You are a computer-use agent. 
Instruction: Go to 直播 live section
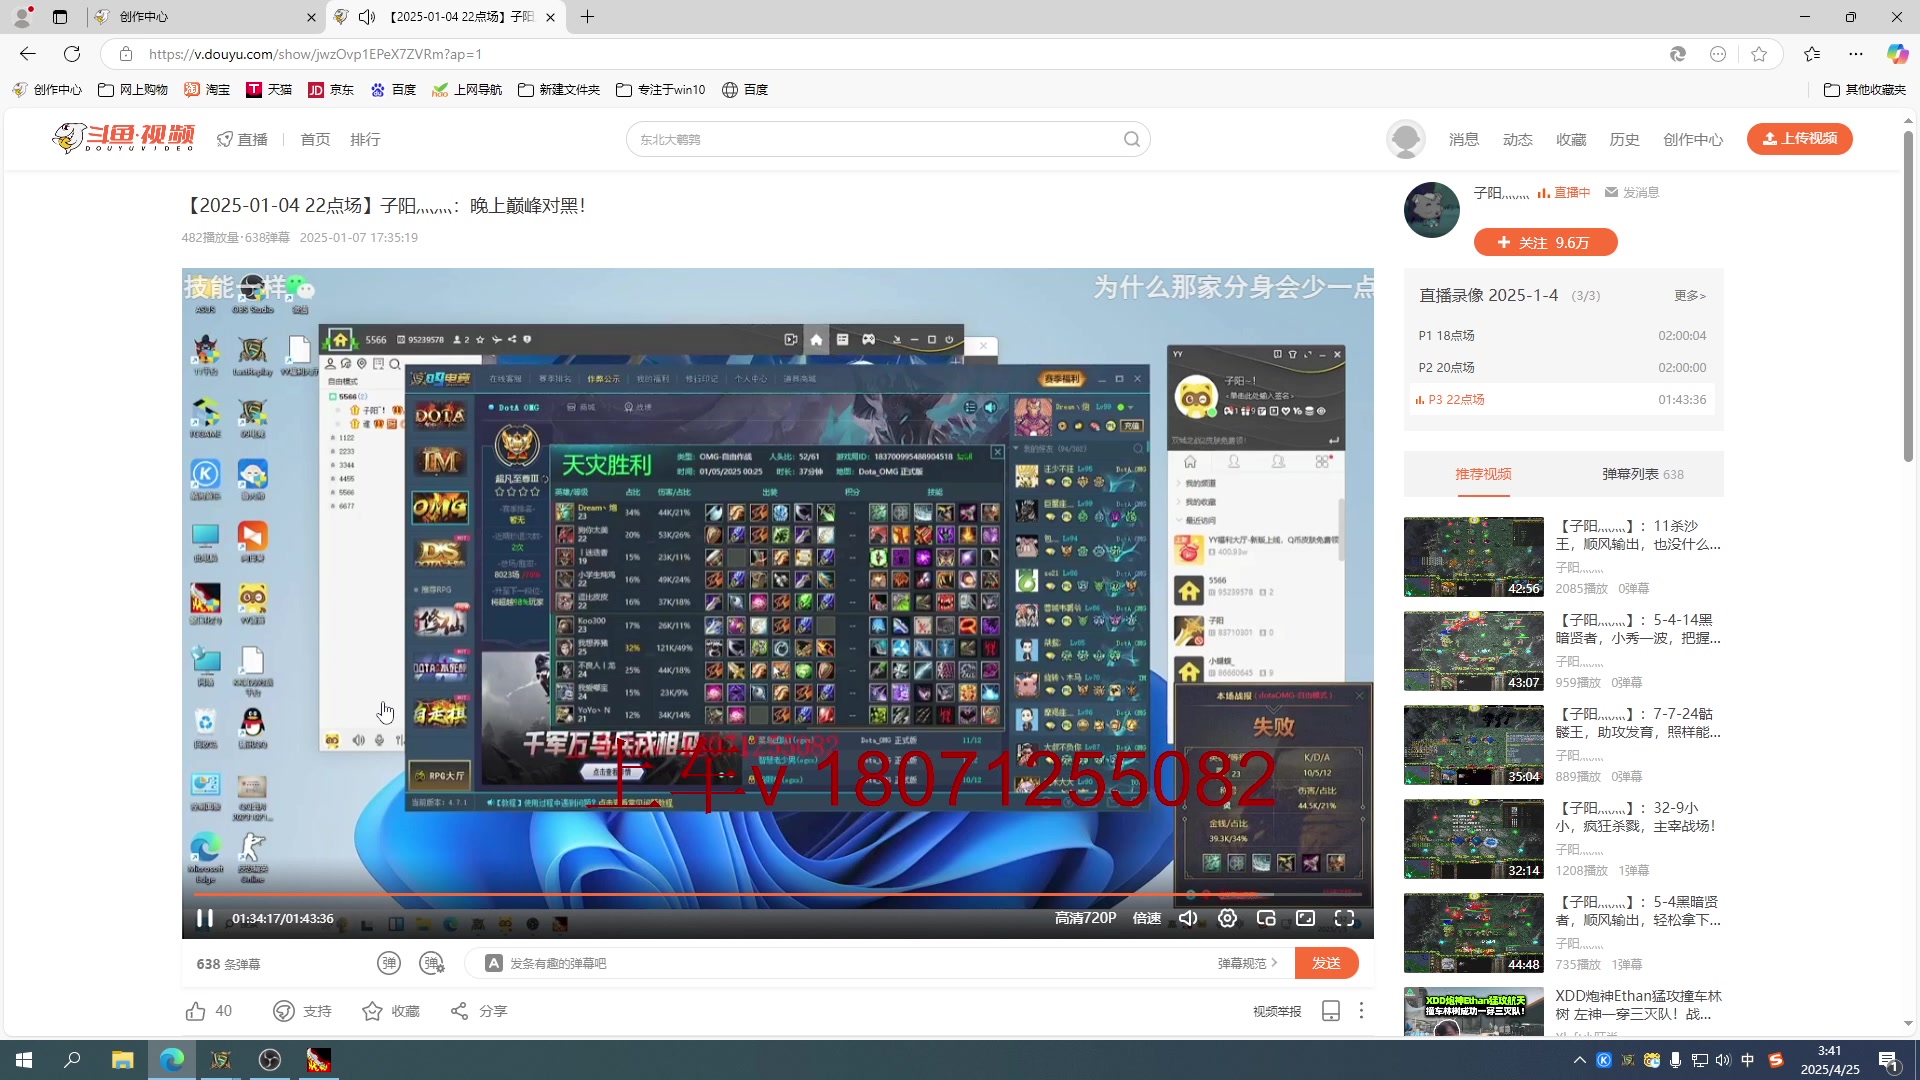point(243,139)
